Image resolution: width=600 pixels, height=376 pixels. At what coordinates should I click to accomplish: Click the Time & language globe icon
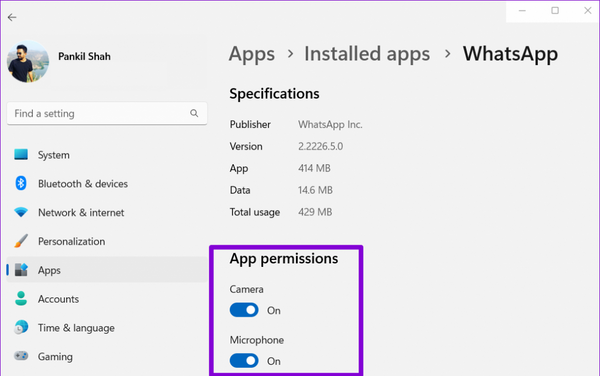21,327
